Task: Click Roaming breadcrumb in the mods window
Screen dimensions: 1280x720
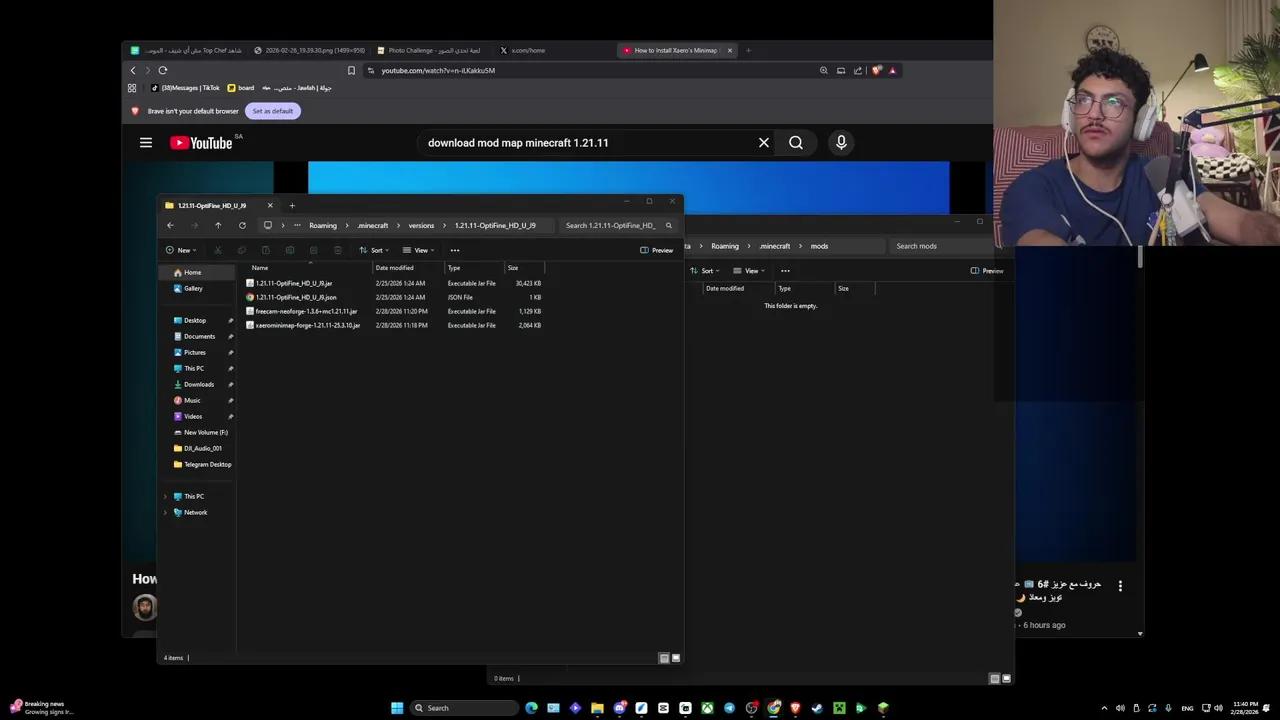Action: pos(725,246)
